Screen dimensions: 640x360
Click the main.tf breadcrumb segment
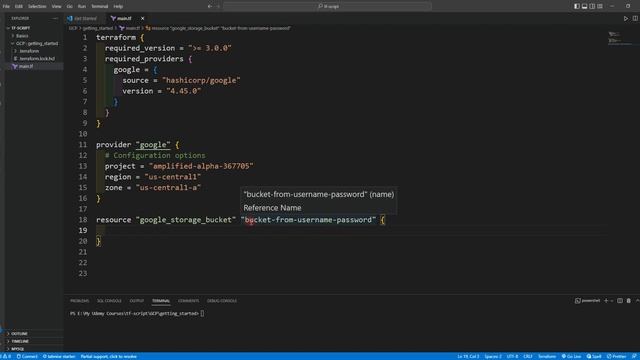130,28
